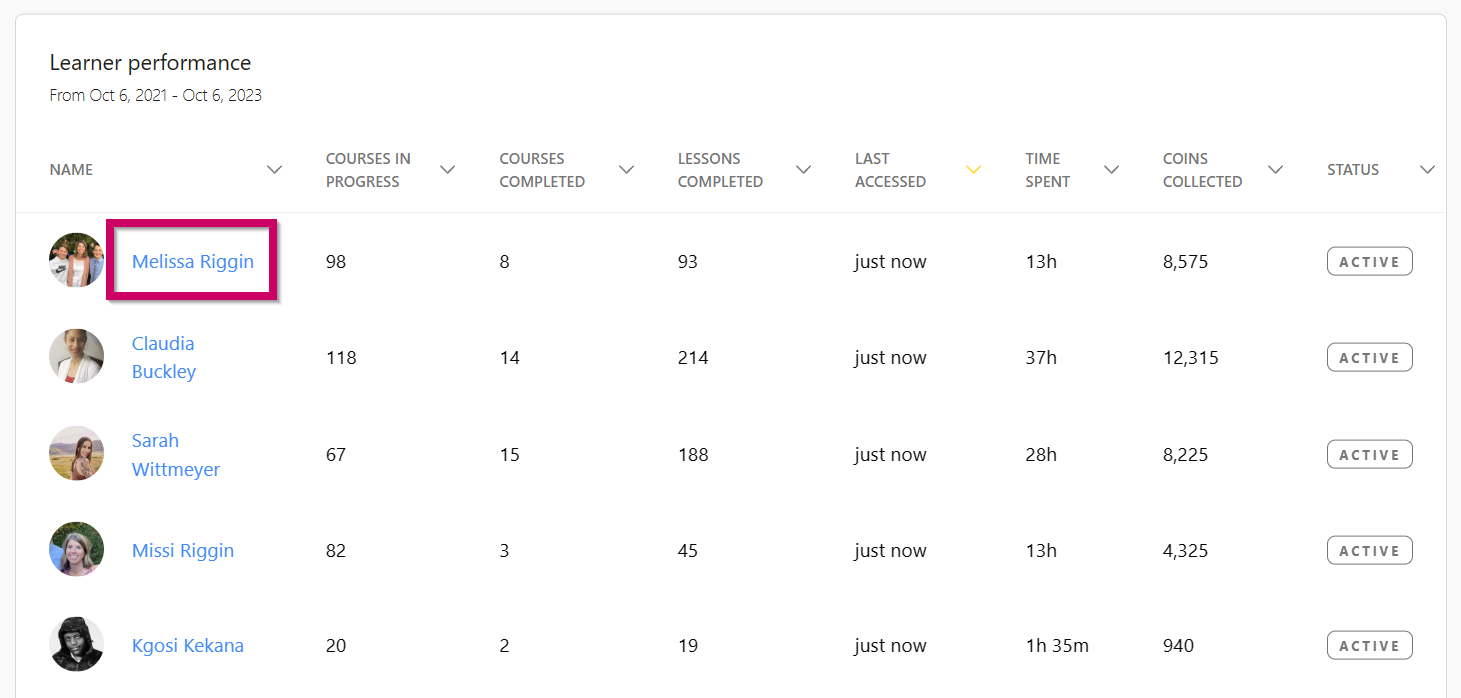Viewport: 1461px width, 698px height.
Task: Click Melissa Riggin's avatar photo
Action: [x=77, y=260]
